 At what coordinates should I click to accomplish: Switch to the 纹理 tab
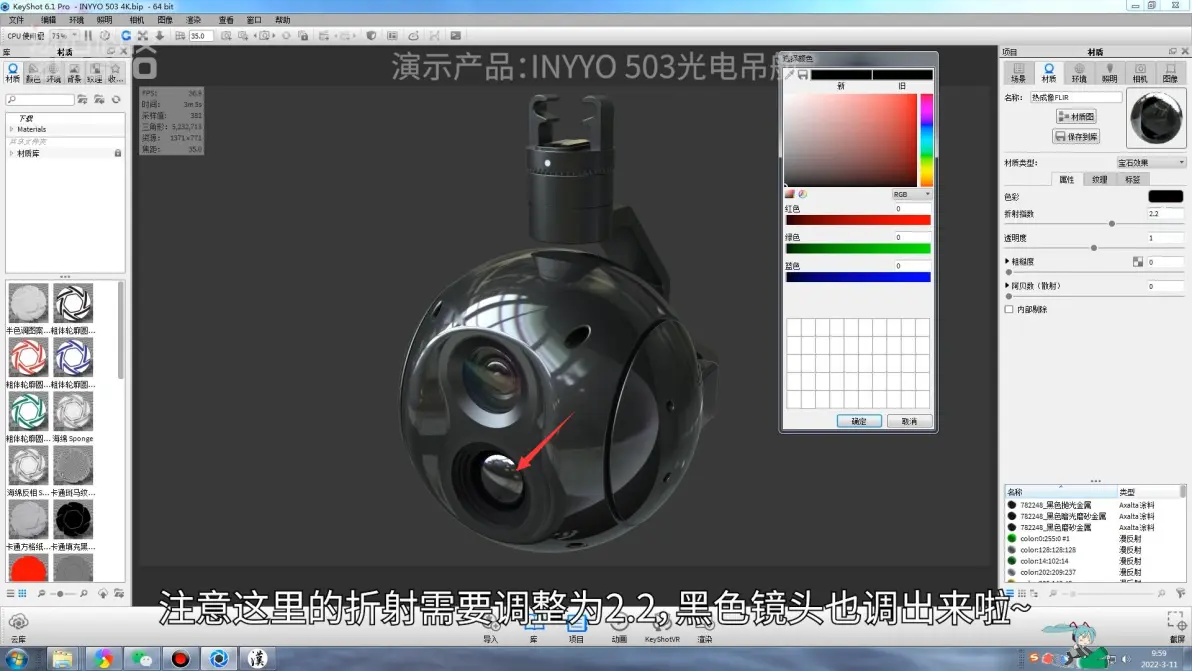click(x=1099, y=179)
